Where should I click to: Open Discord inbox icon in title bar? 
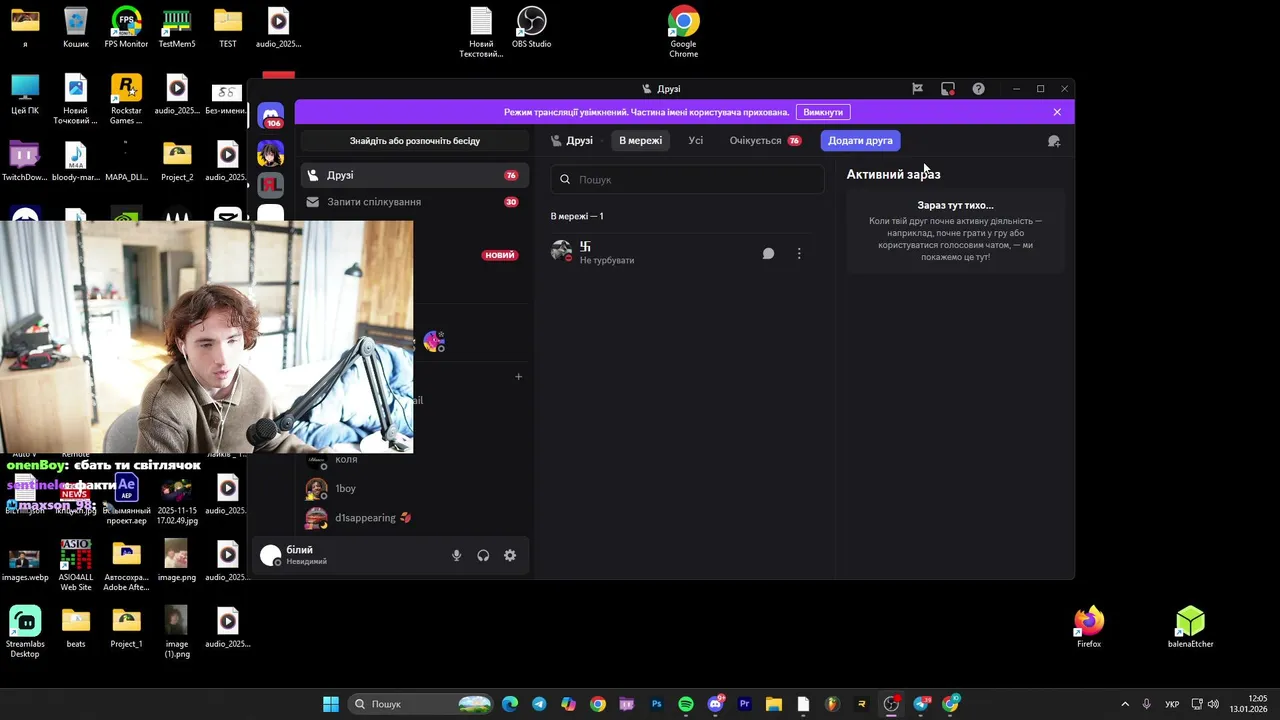coord(948,89)
